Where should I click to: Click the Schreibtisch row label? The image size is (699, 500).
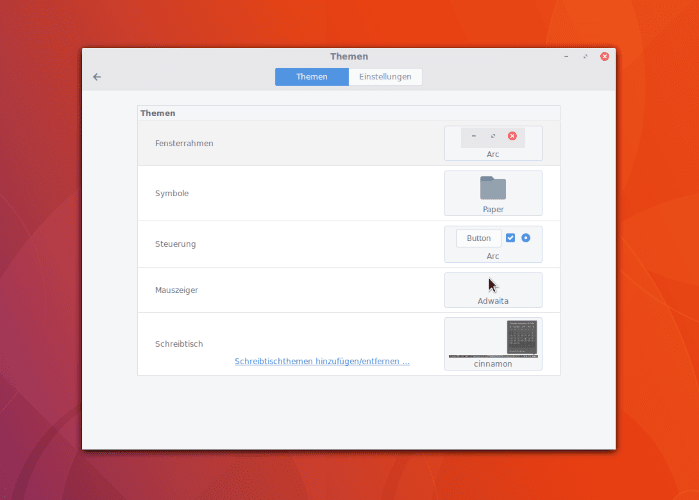coord(179,344)
